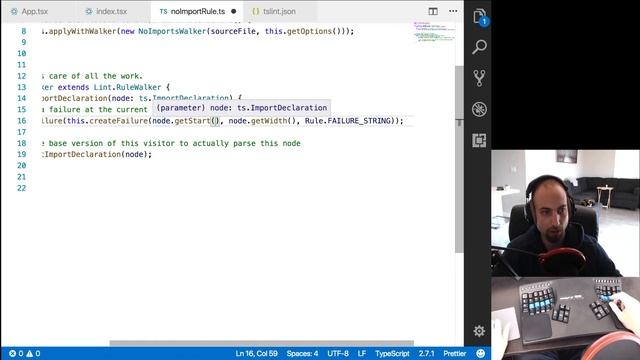Click the parameter hover tooltip 'node: ts.ImportDeclaration'
Screen dimensions: 640x360
point(242,108)
